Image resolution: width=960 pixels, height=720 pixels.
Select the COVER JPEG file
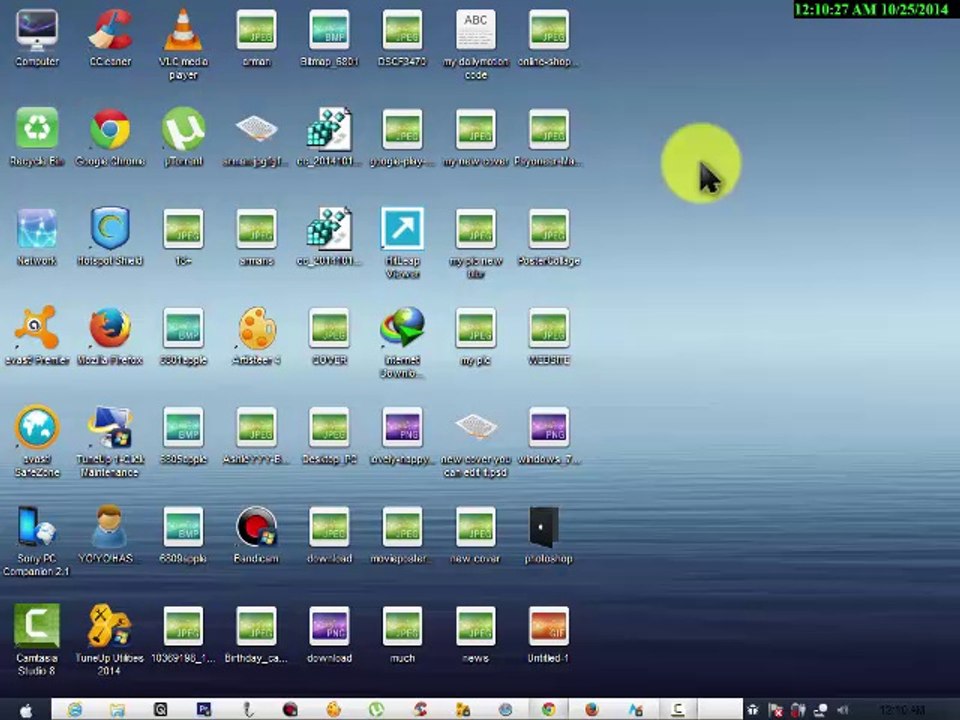click(329, 336)
